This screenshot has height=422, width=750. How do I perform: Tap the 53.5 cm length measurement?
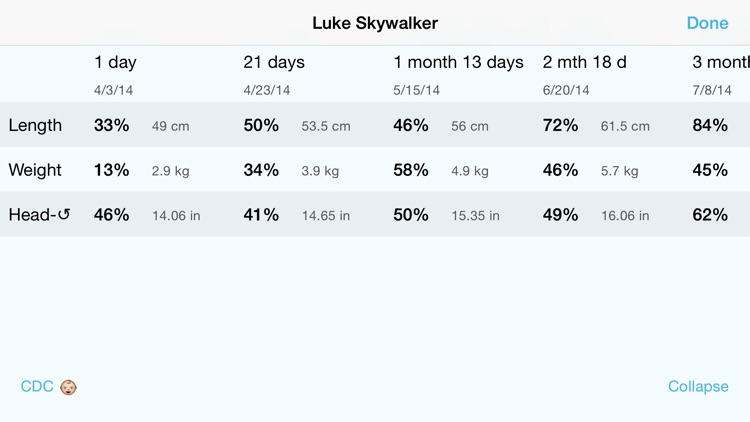point(326,126)
